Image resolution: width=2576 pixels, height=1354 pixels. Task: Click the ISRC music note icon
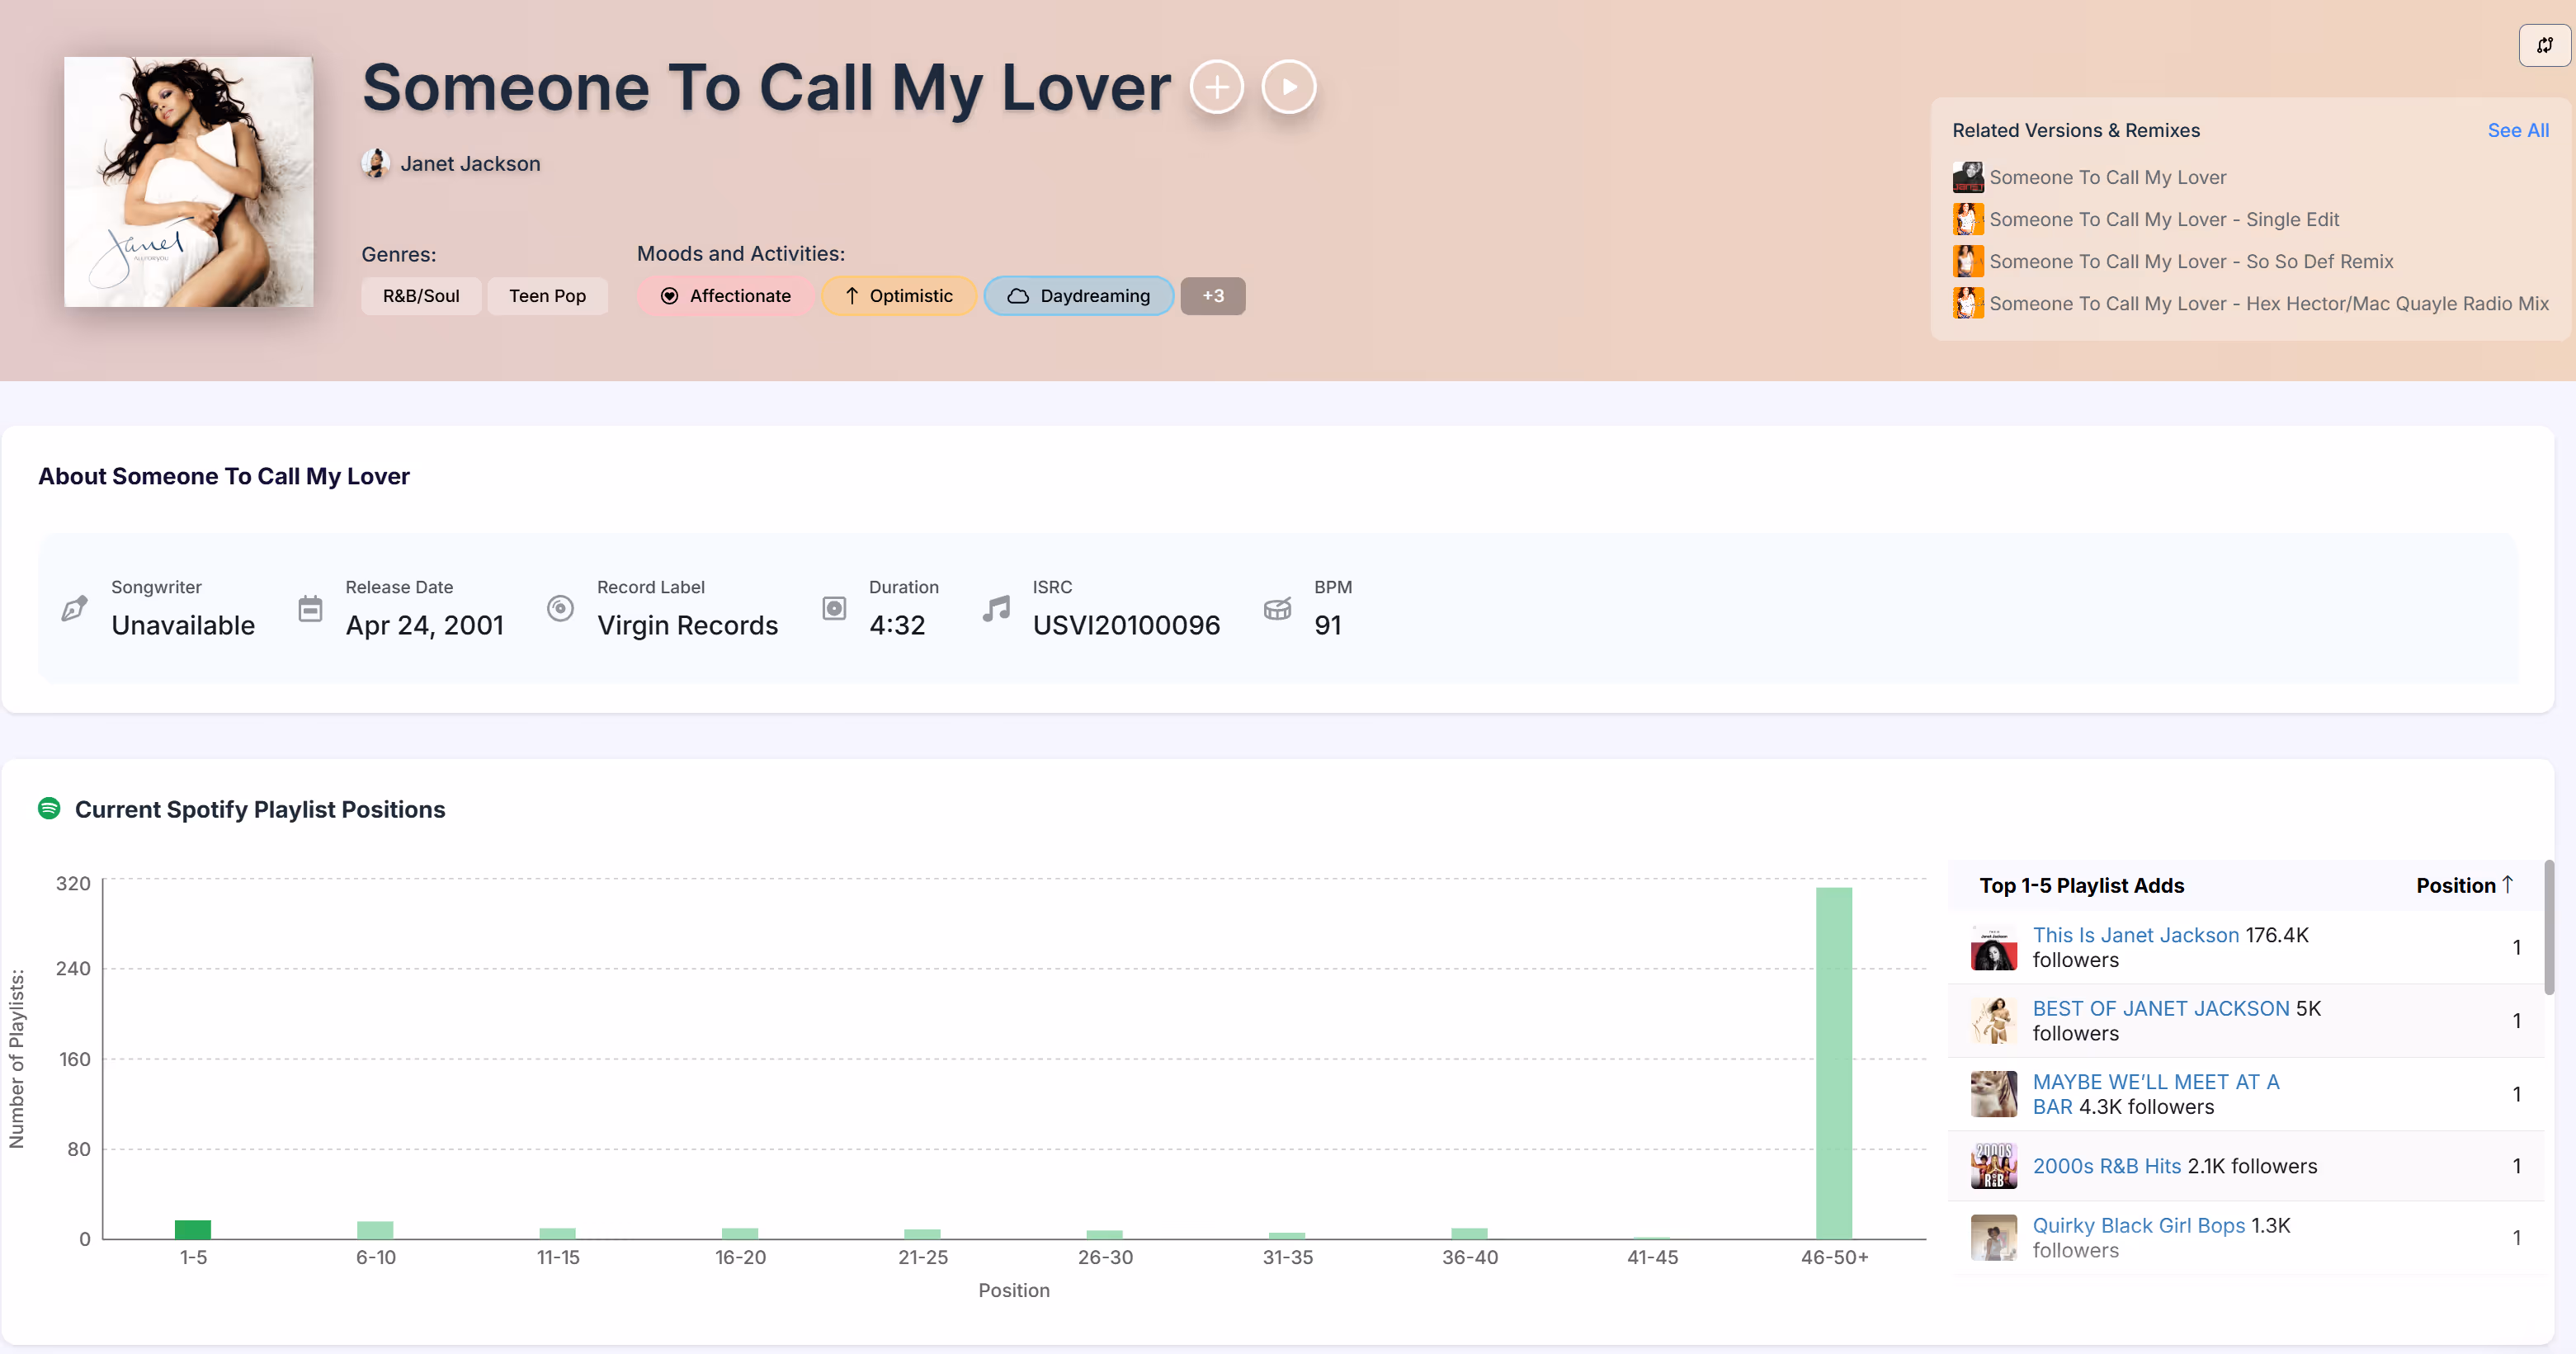[x=996, y=608]
